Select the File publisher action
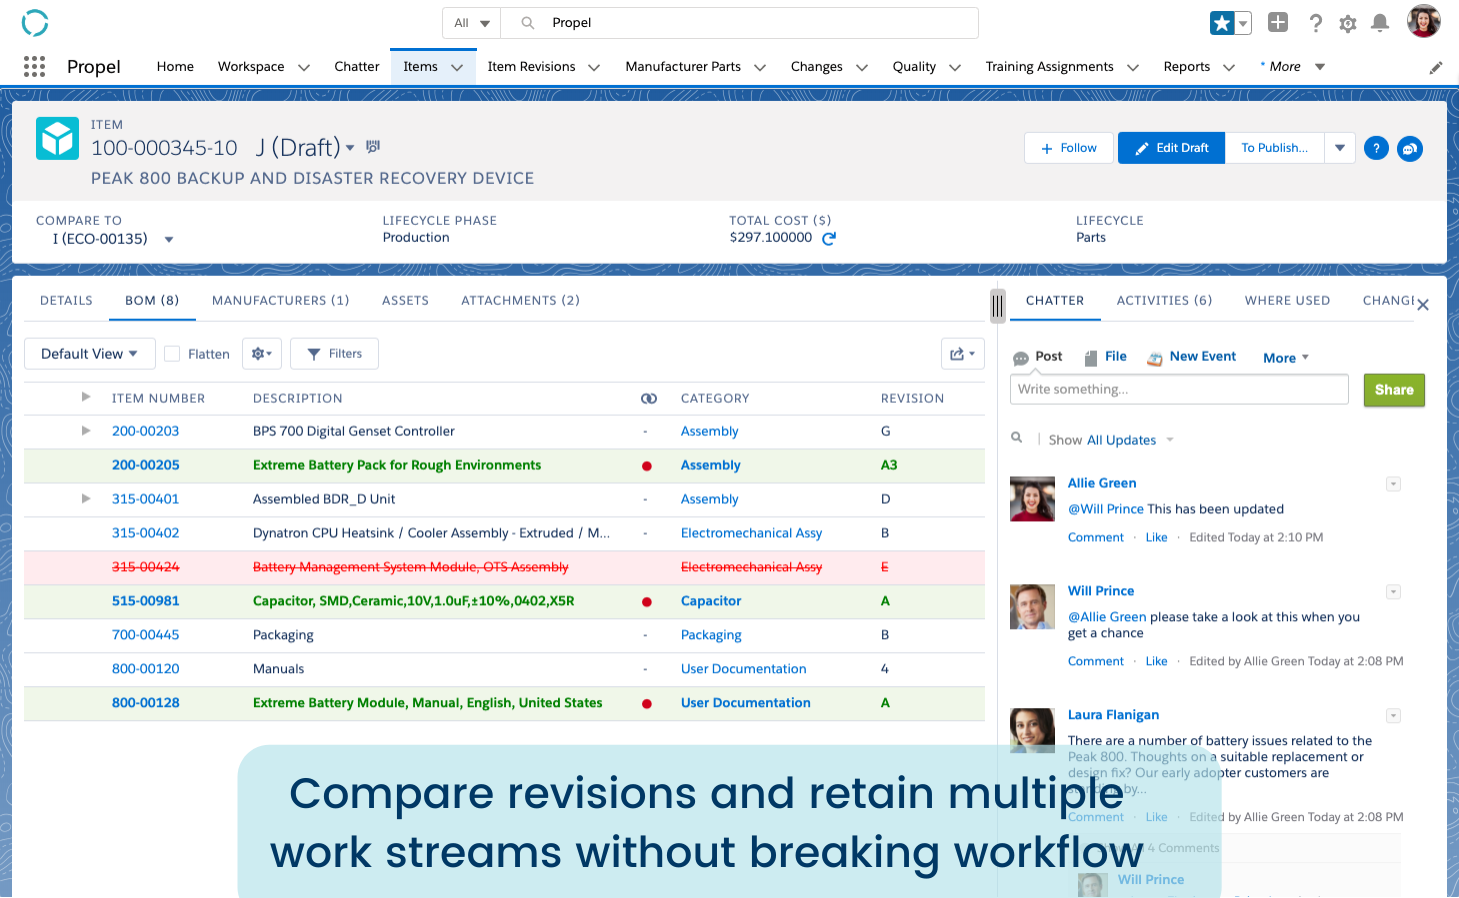 pyautogui.click(x=1106, y=357)
